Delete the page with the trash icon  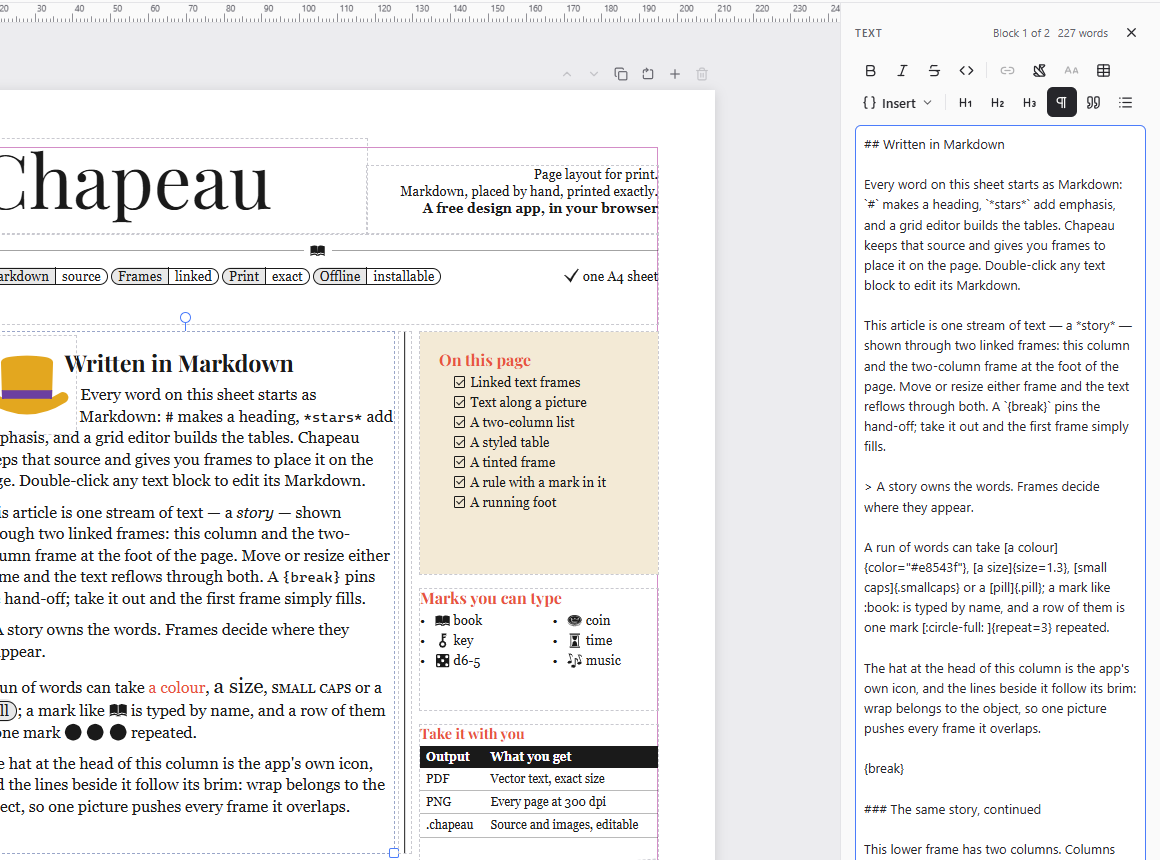[702, 74]
